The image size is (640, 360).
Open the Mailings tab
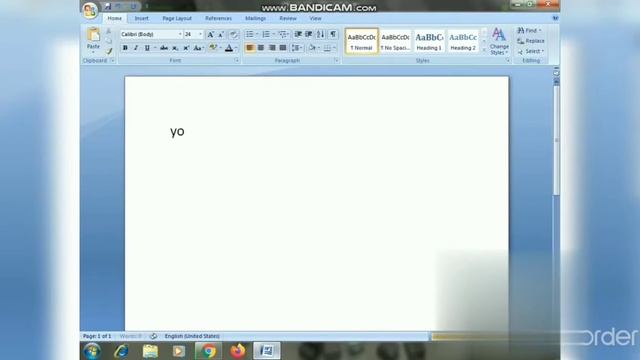[x=256, y=18]
